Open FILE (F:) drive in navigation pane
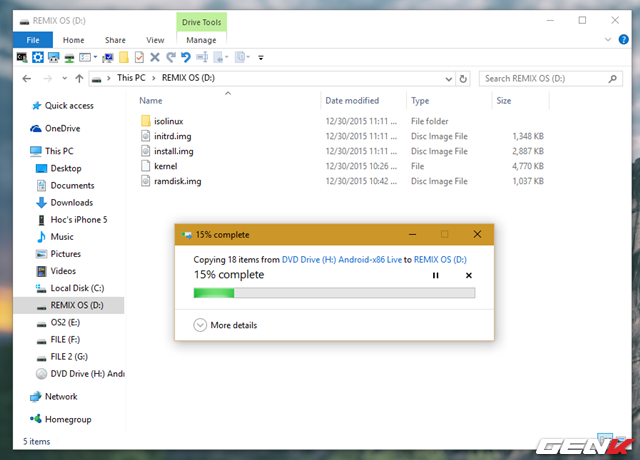Screen dimensions: 640x460 point(65,340)
